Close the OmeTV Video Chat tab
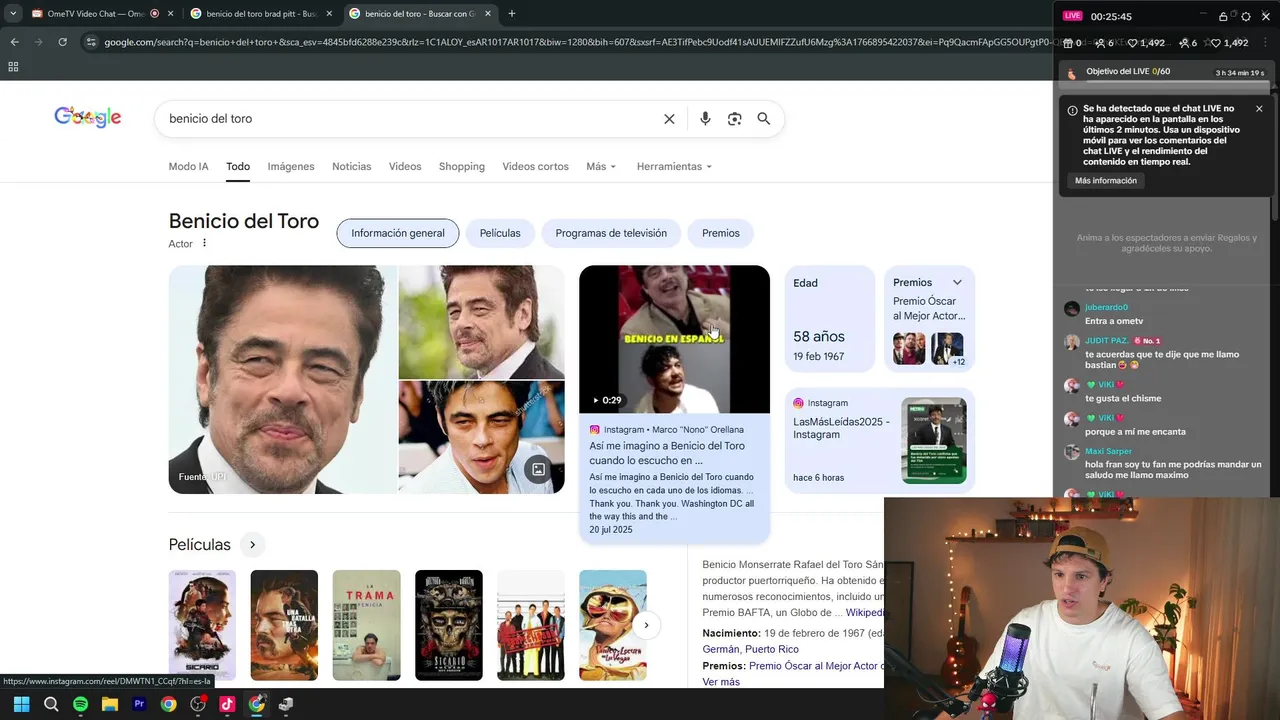The height and width of the screenshot is (720, 1280). coord(171,14)
